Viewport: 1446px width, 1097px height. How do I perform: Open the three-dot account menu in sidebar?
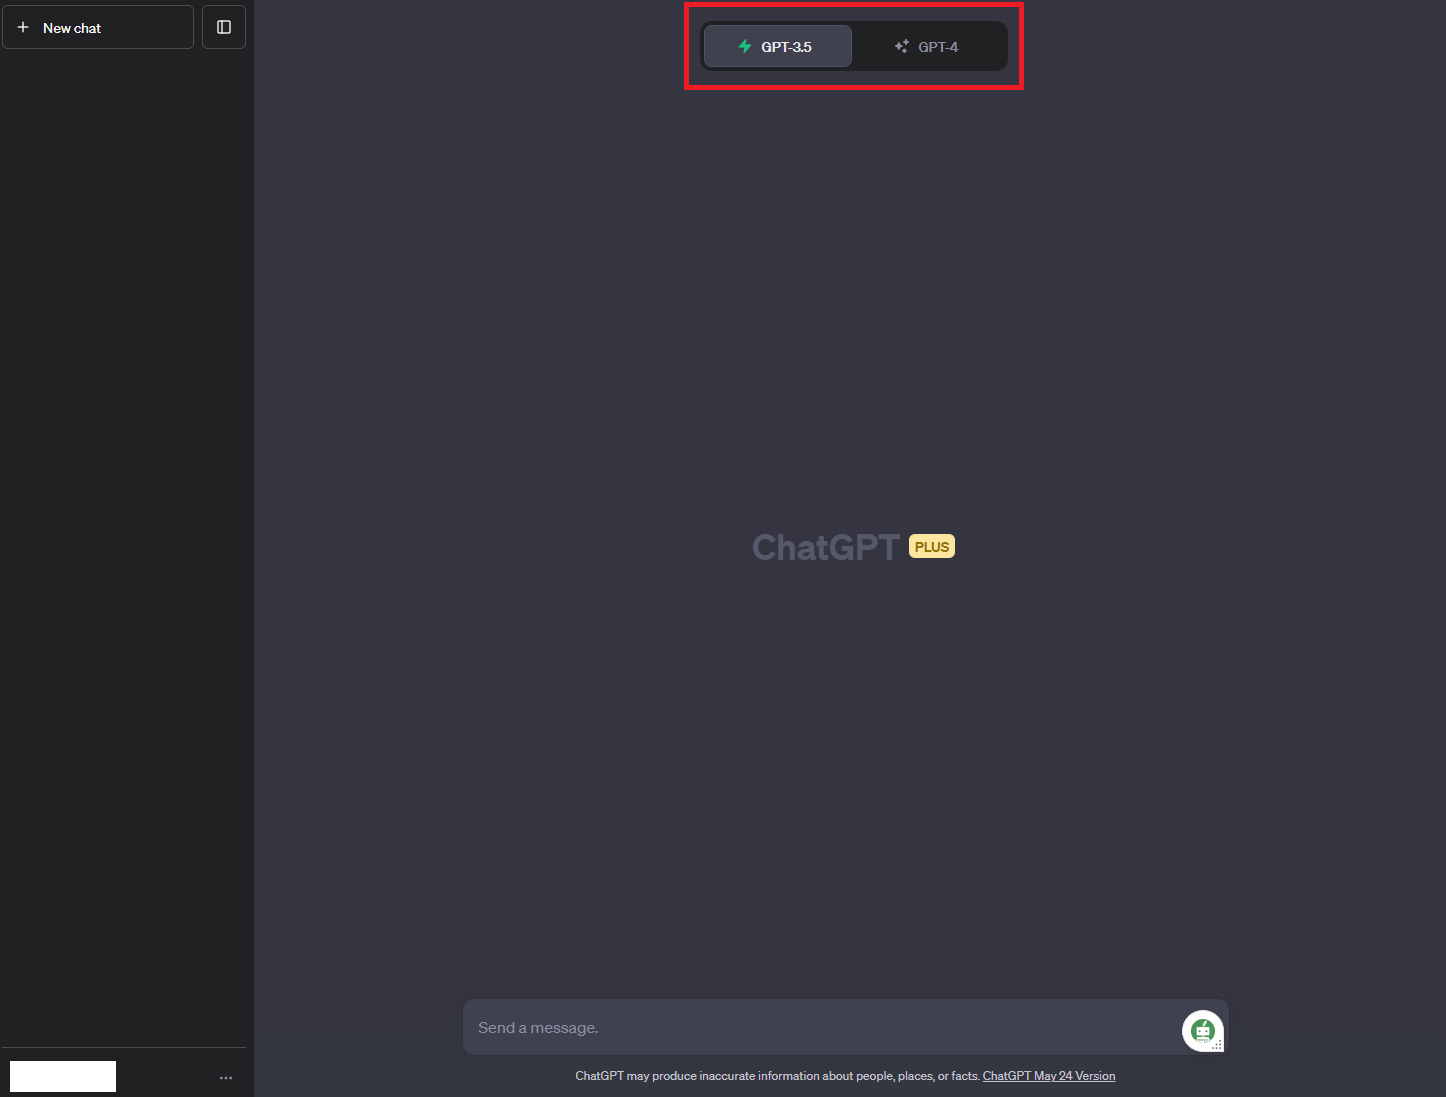pyautogui.click(x=226, y=1077)
